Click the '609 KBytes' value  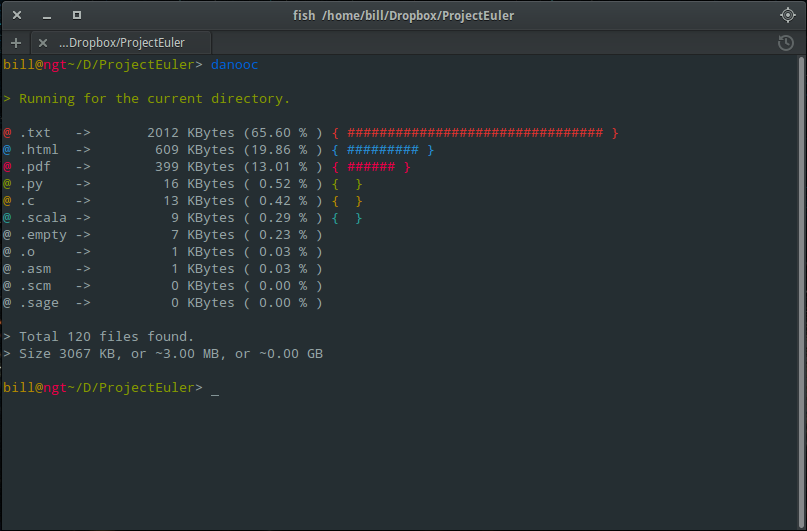(195, 150)
